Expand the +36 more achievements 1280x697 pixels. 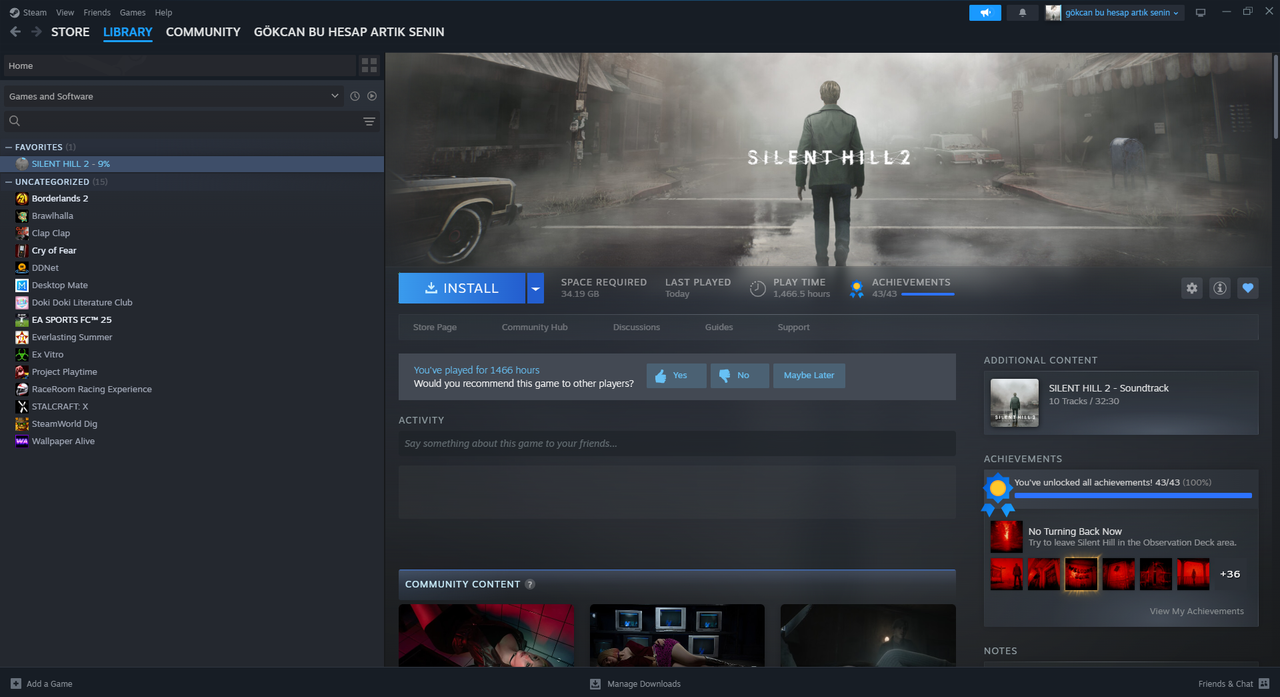pos(1230,574)
